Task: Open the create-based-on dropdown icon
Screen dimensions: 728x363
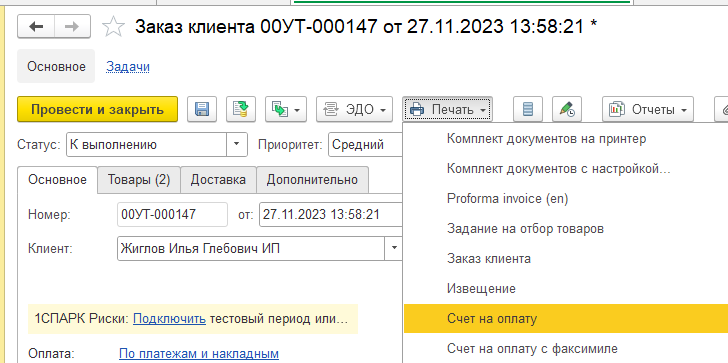Action: point(286,110)
